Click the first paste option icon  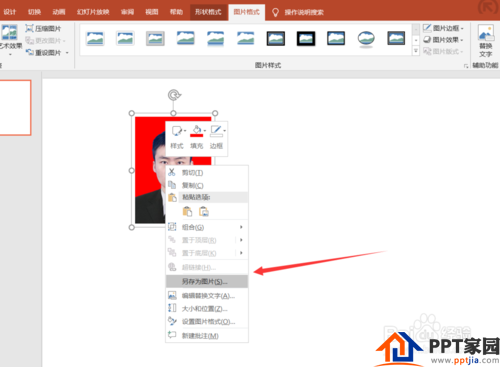187,212
